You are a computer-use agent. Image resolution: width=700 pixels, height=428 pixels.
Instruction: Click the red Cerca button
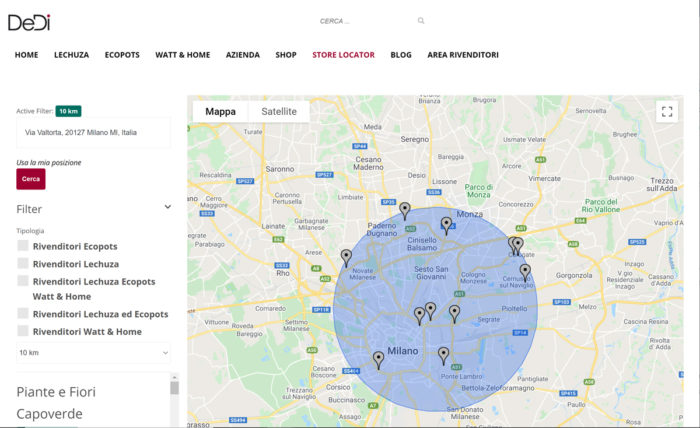pos(31,179)
